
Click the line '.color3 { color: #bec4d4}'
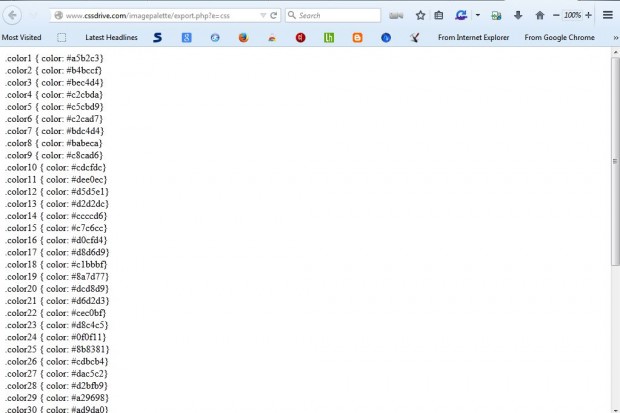point(54,83)
